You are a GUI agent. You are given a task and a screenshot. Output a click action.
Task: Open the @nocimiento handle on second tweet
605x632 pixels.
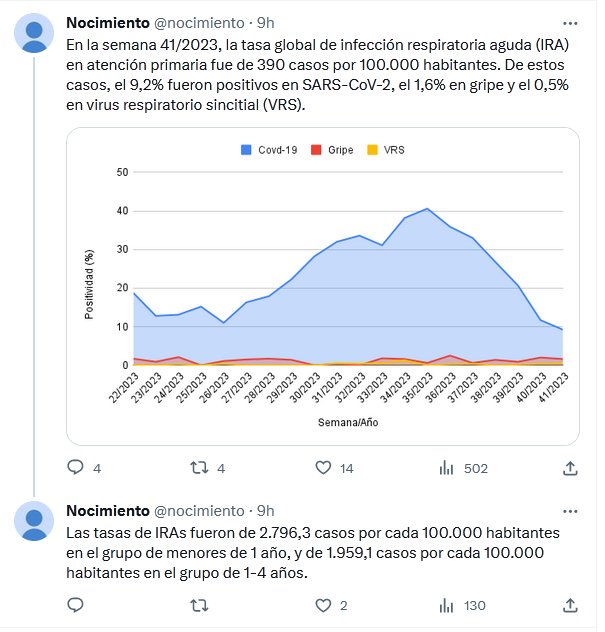pyautogui.click(x=202, y=511)
